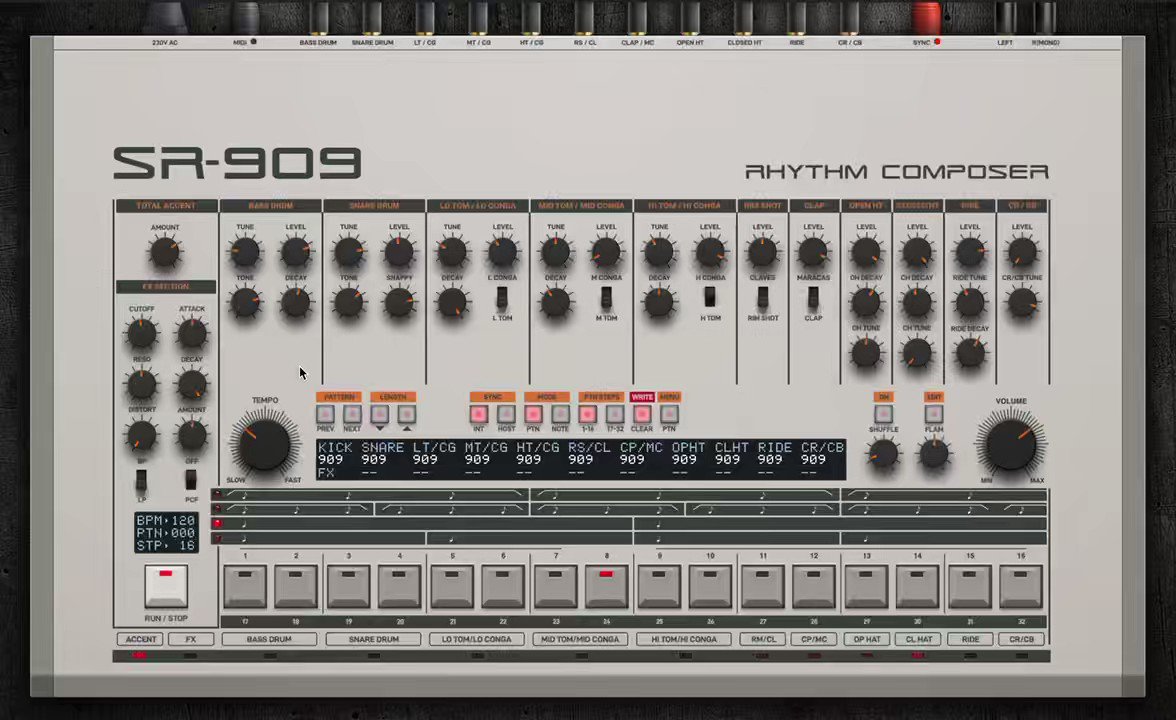
Task: Click the PREV pattern button
Action: point(326,414)
